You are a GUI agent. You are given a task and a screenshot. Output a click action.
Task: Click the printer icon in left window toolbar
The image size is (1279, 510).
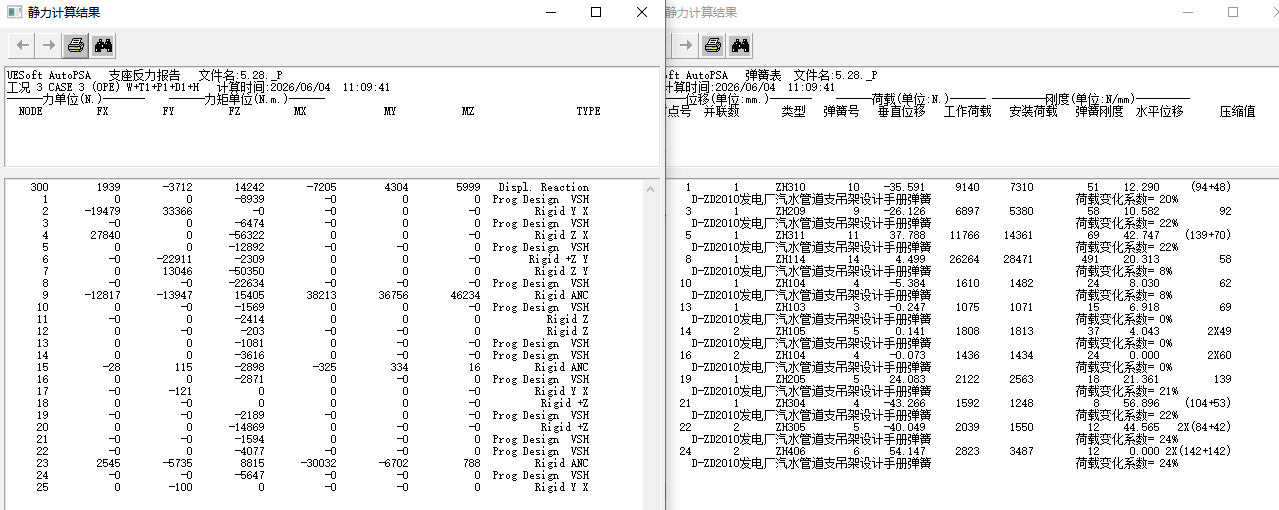pyautogui.click(x=75, y=45)
